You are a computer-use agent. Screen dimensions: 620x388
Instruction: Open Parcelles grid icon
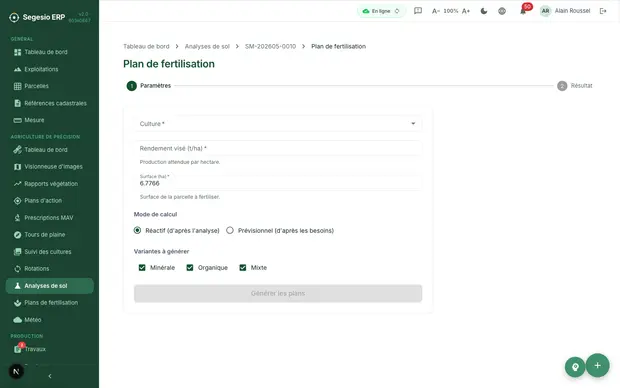point(17,86)
